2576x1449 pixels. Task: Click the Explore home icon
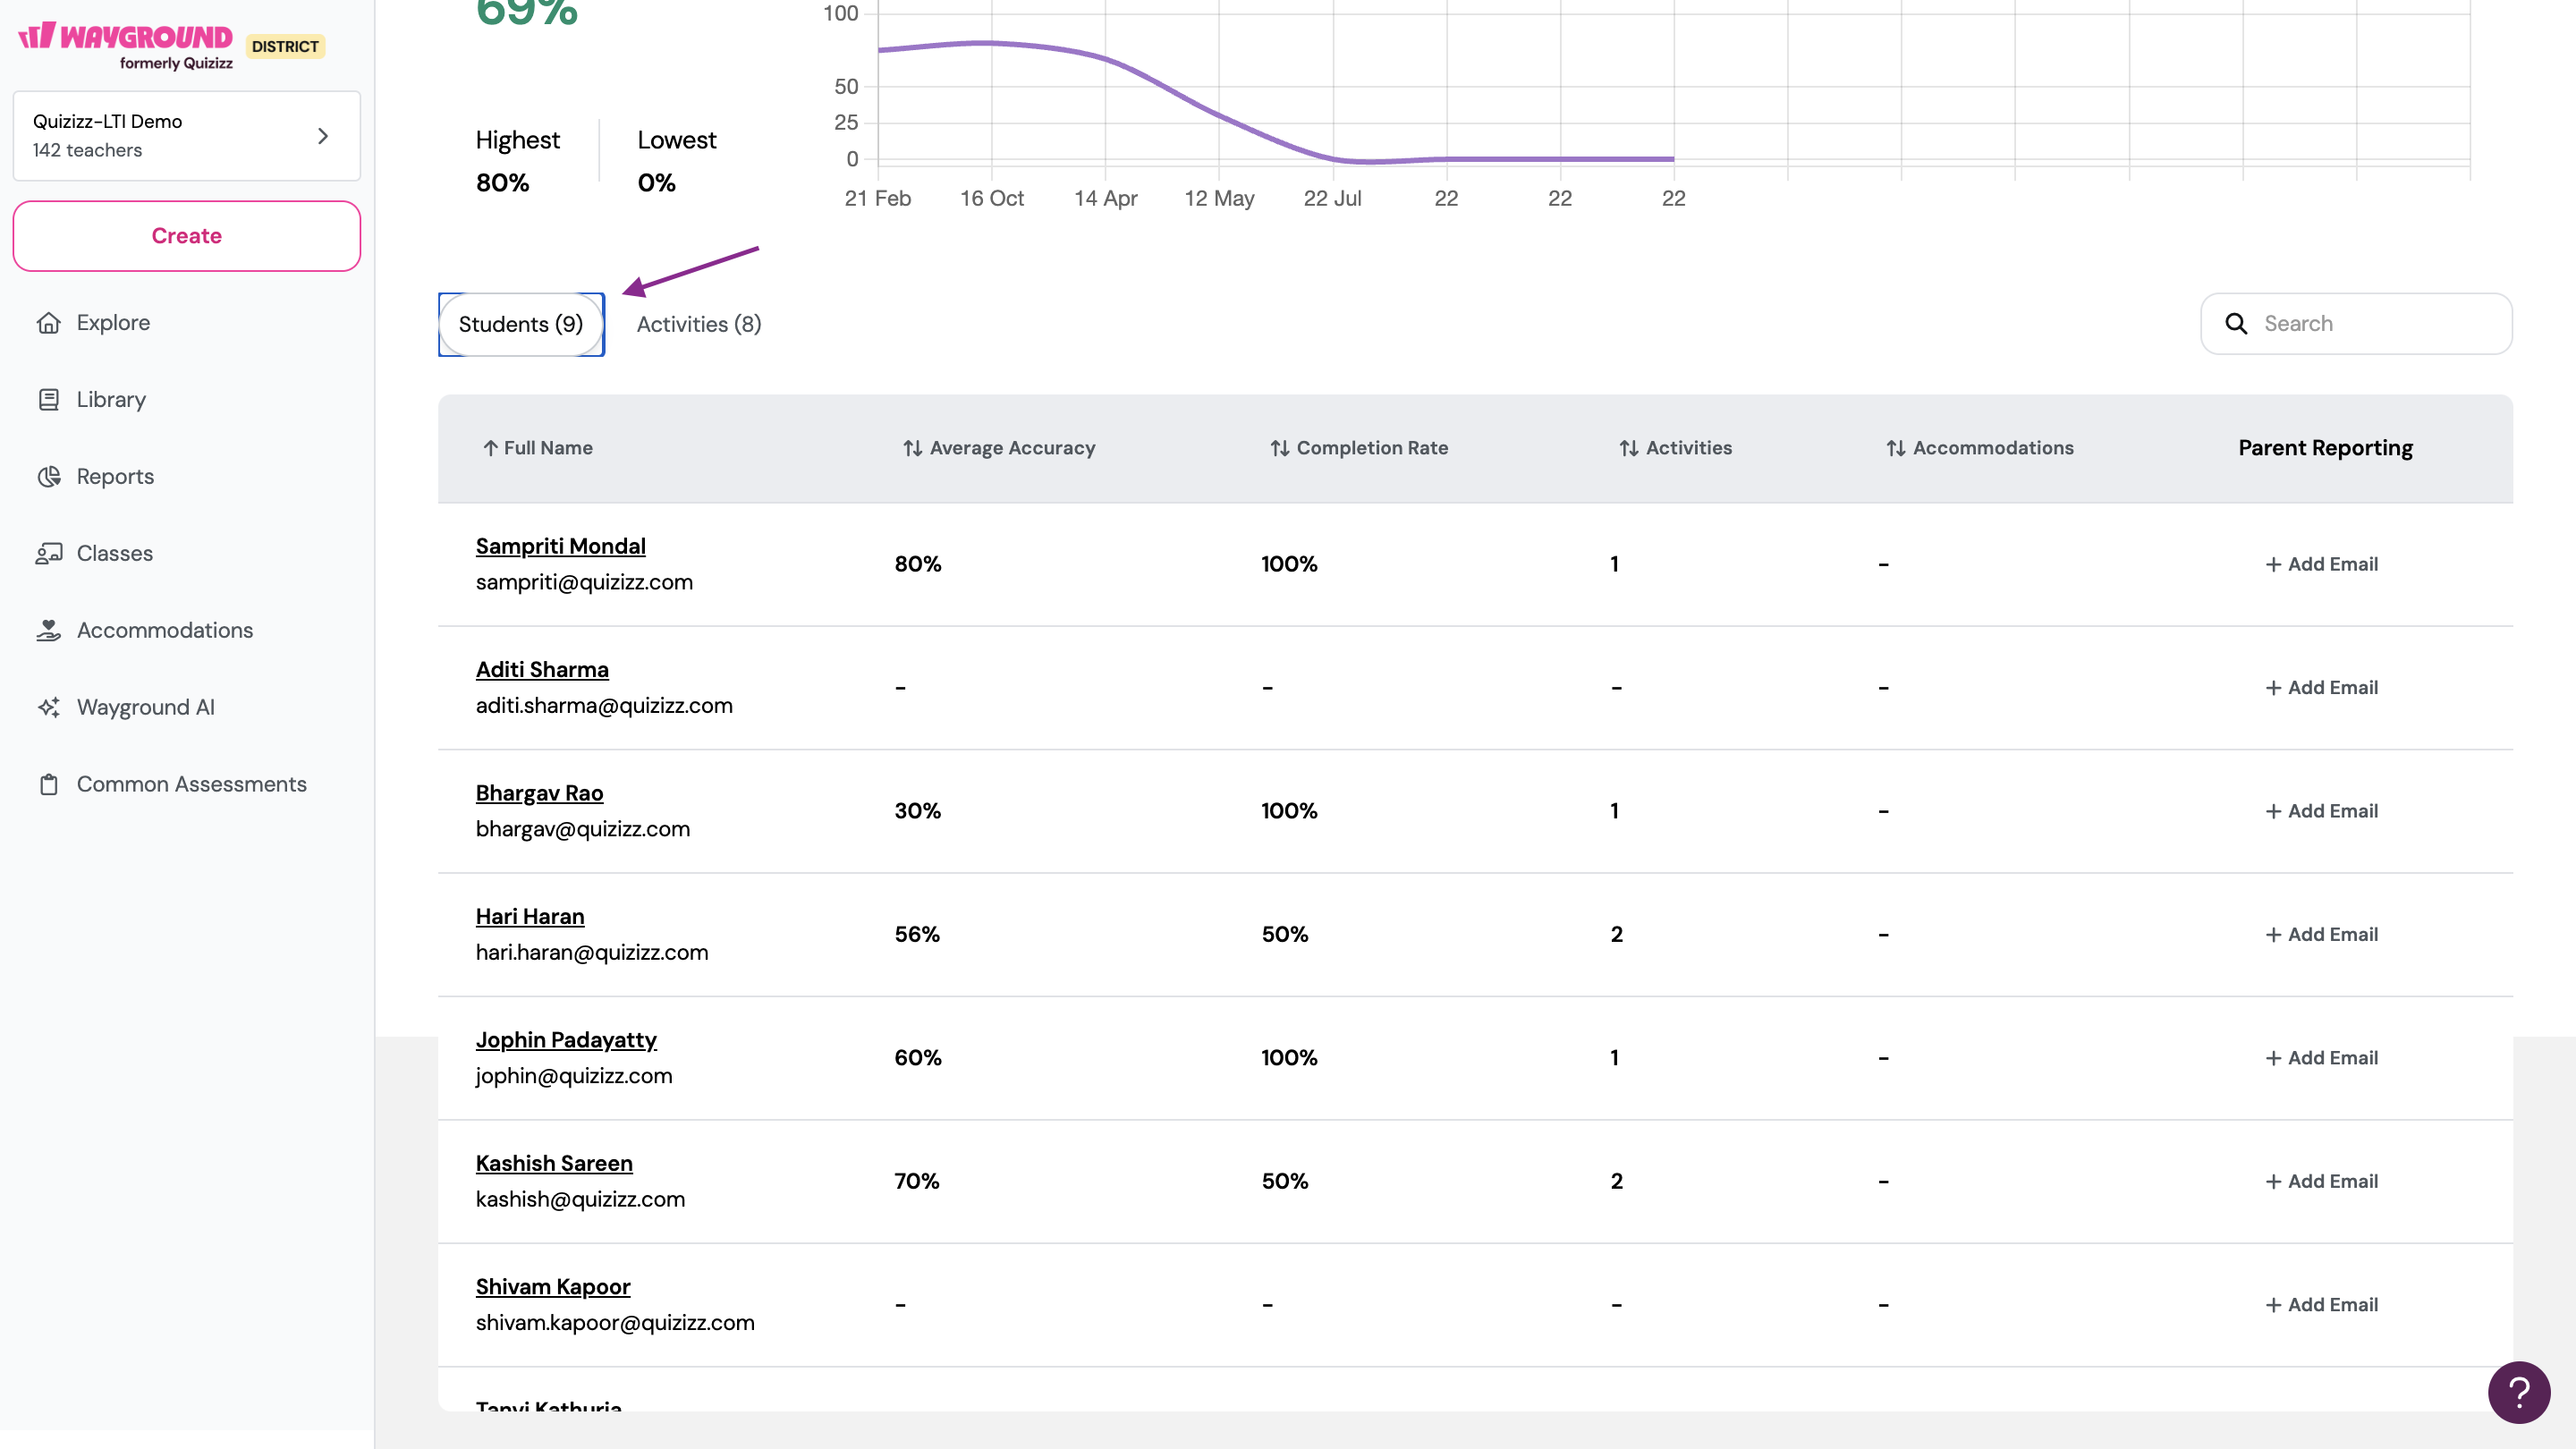pos(48,323)
